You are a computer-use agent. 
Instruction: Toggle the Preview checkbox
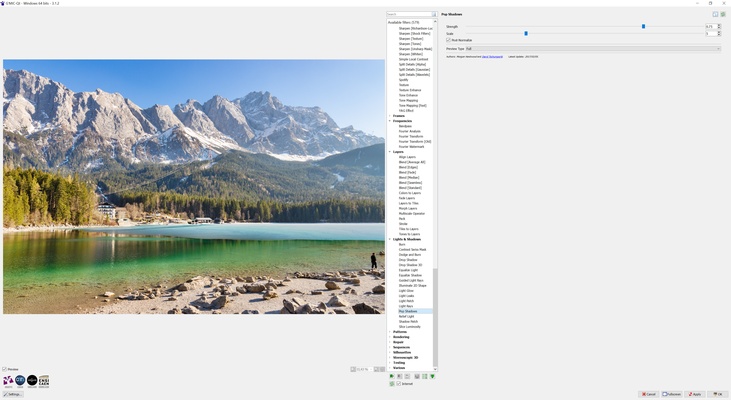click(x=4, y=369)
